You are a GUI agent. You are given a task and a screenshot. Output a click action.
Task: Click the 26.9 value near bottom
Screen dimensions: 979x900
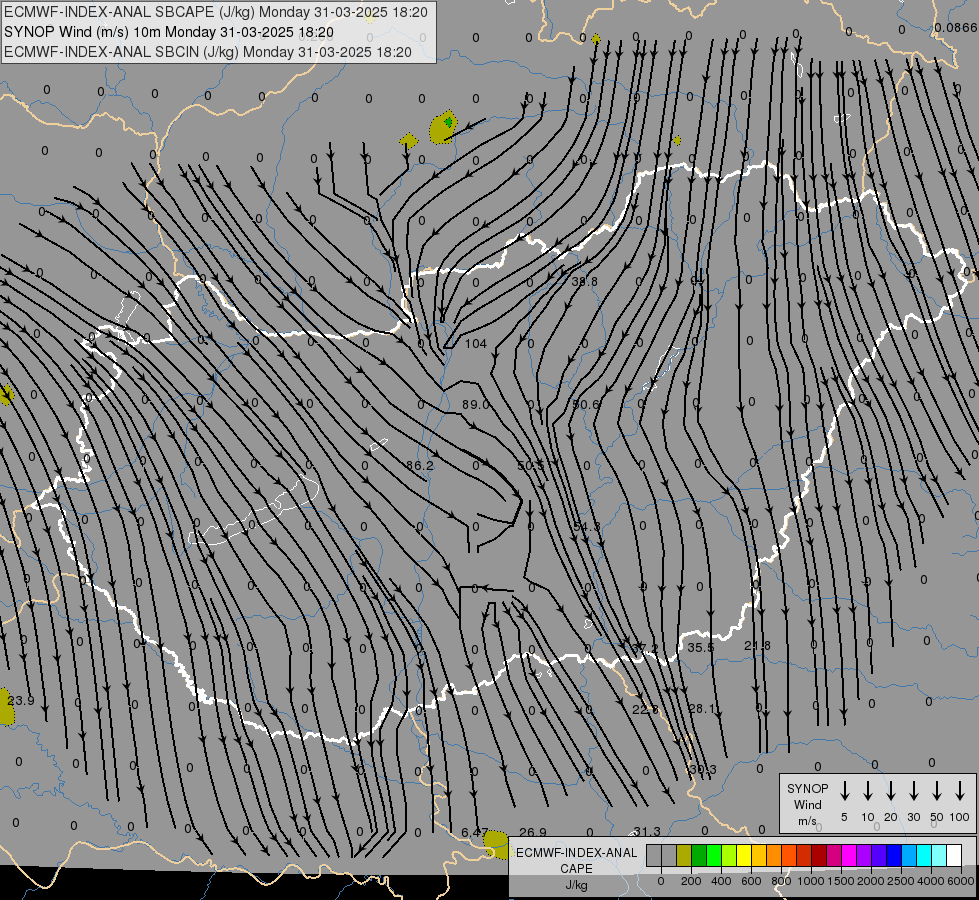[x=533, y=833]
